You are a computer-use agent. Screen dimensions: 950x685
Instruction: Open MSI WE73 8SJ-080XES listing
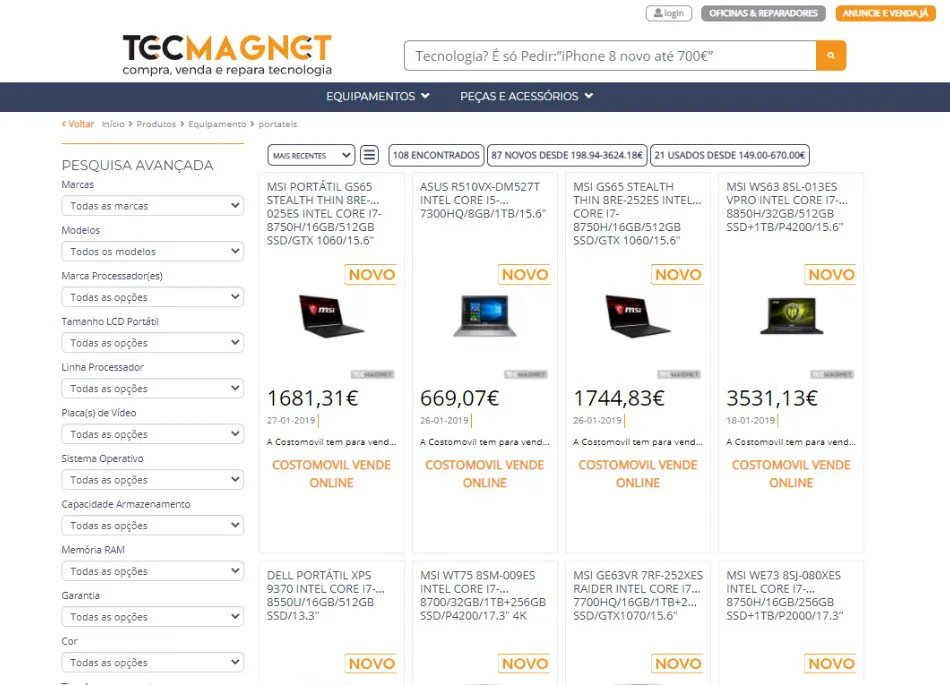pos(785,595)
